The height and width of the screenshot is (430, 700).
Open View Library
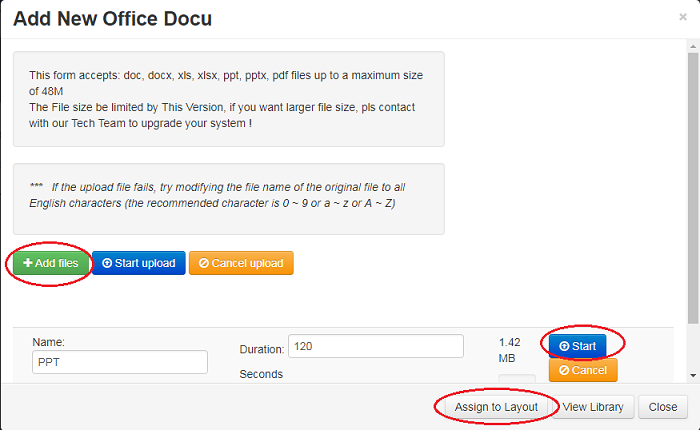click(593, 407)
